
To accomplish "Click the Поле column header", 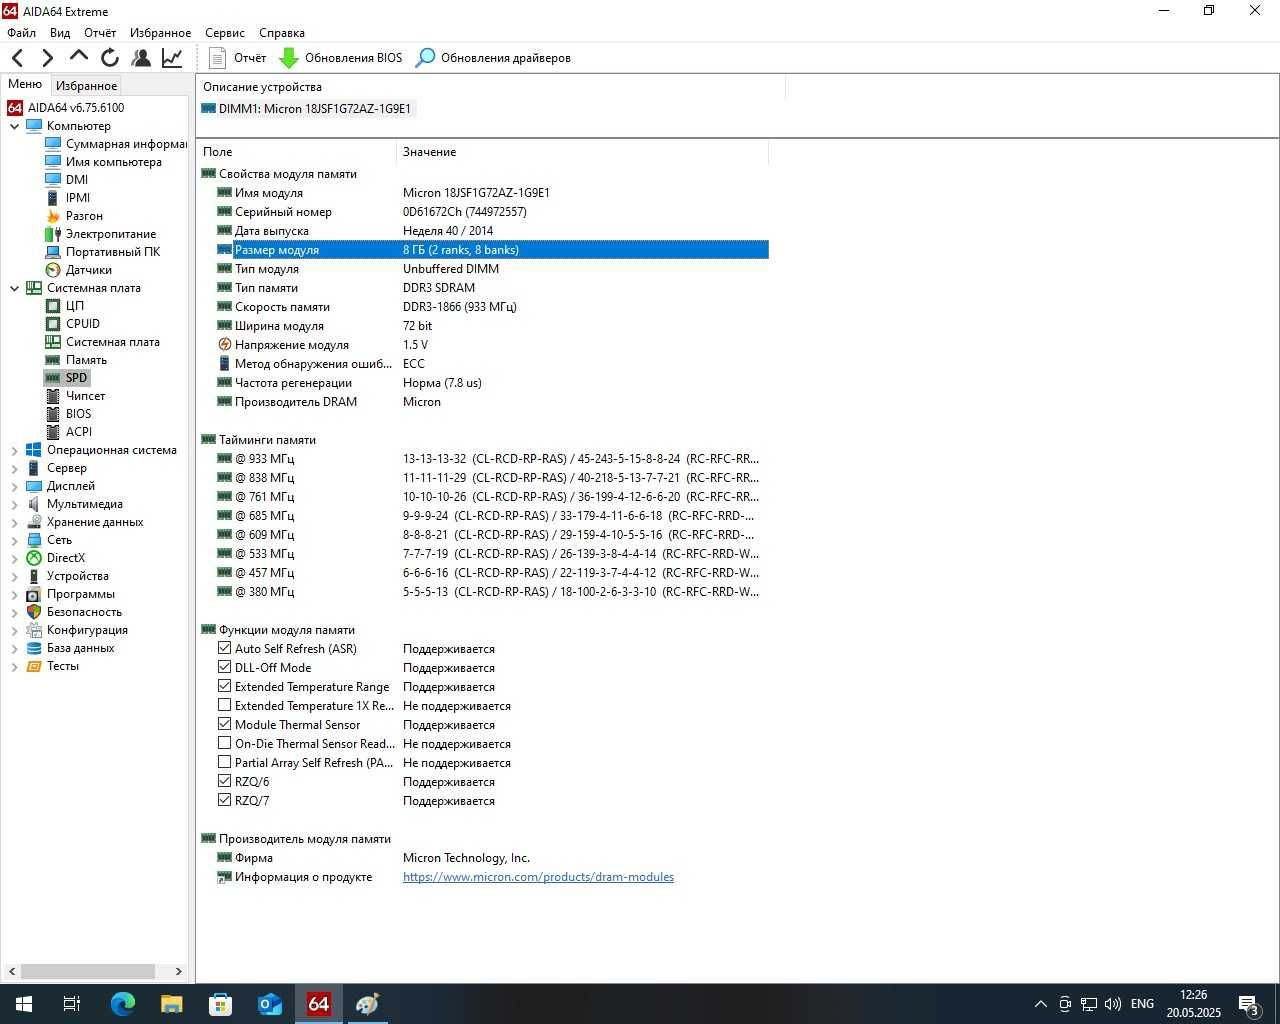I will tap(296, 152).
